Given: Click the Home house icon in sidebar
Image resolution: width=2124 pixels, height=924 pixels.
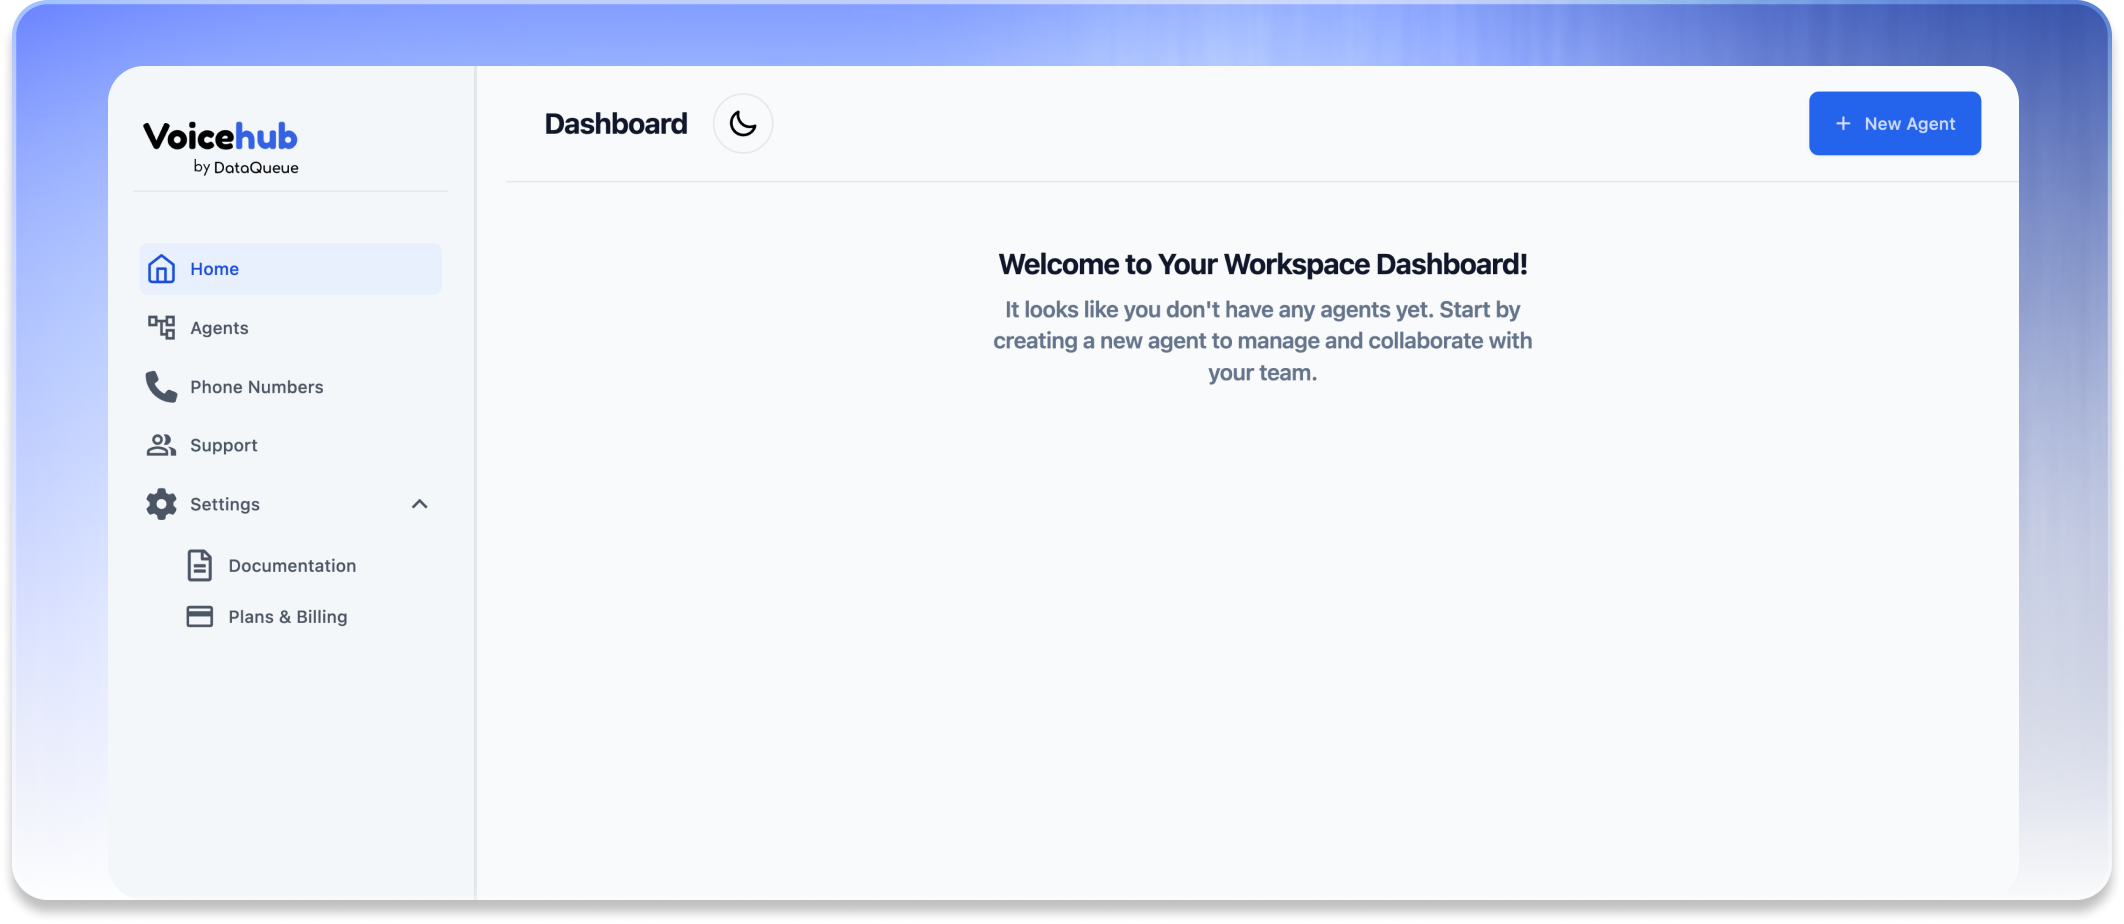Looking at the screenshot, I should tap(161, 269).
